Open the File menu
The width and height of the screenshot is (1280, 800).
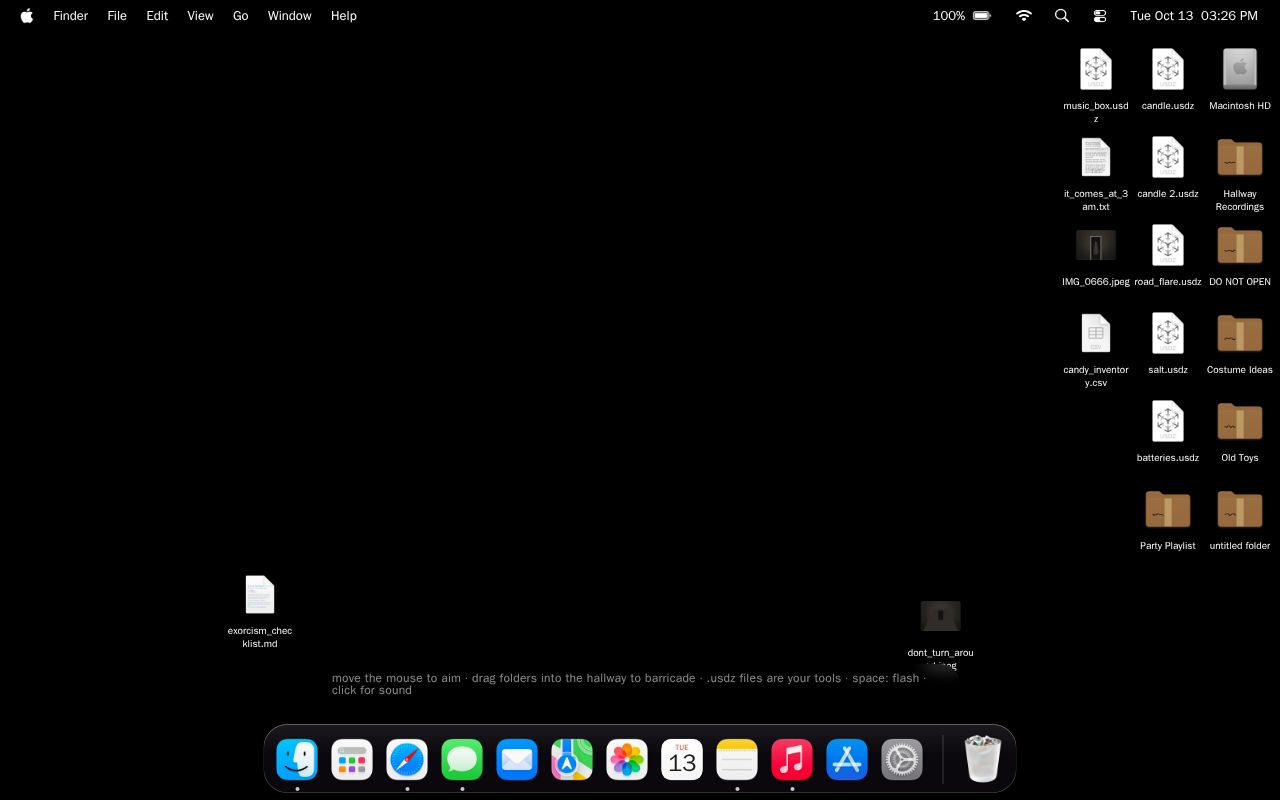tap(117, 16)
